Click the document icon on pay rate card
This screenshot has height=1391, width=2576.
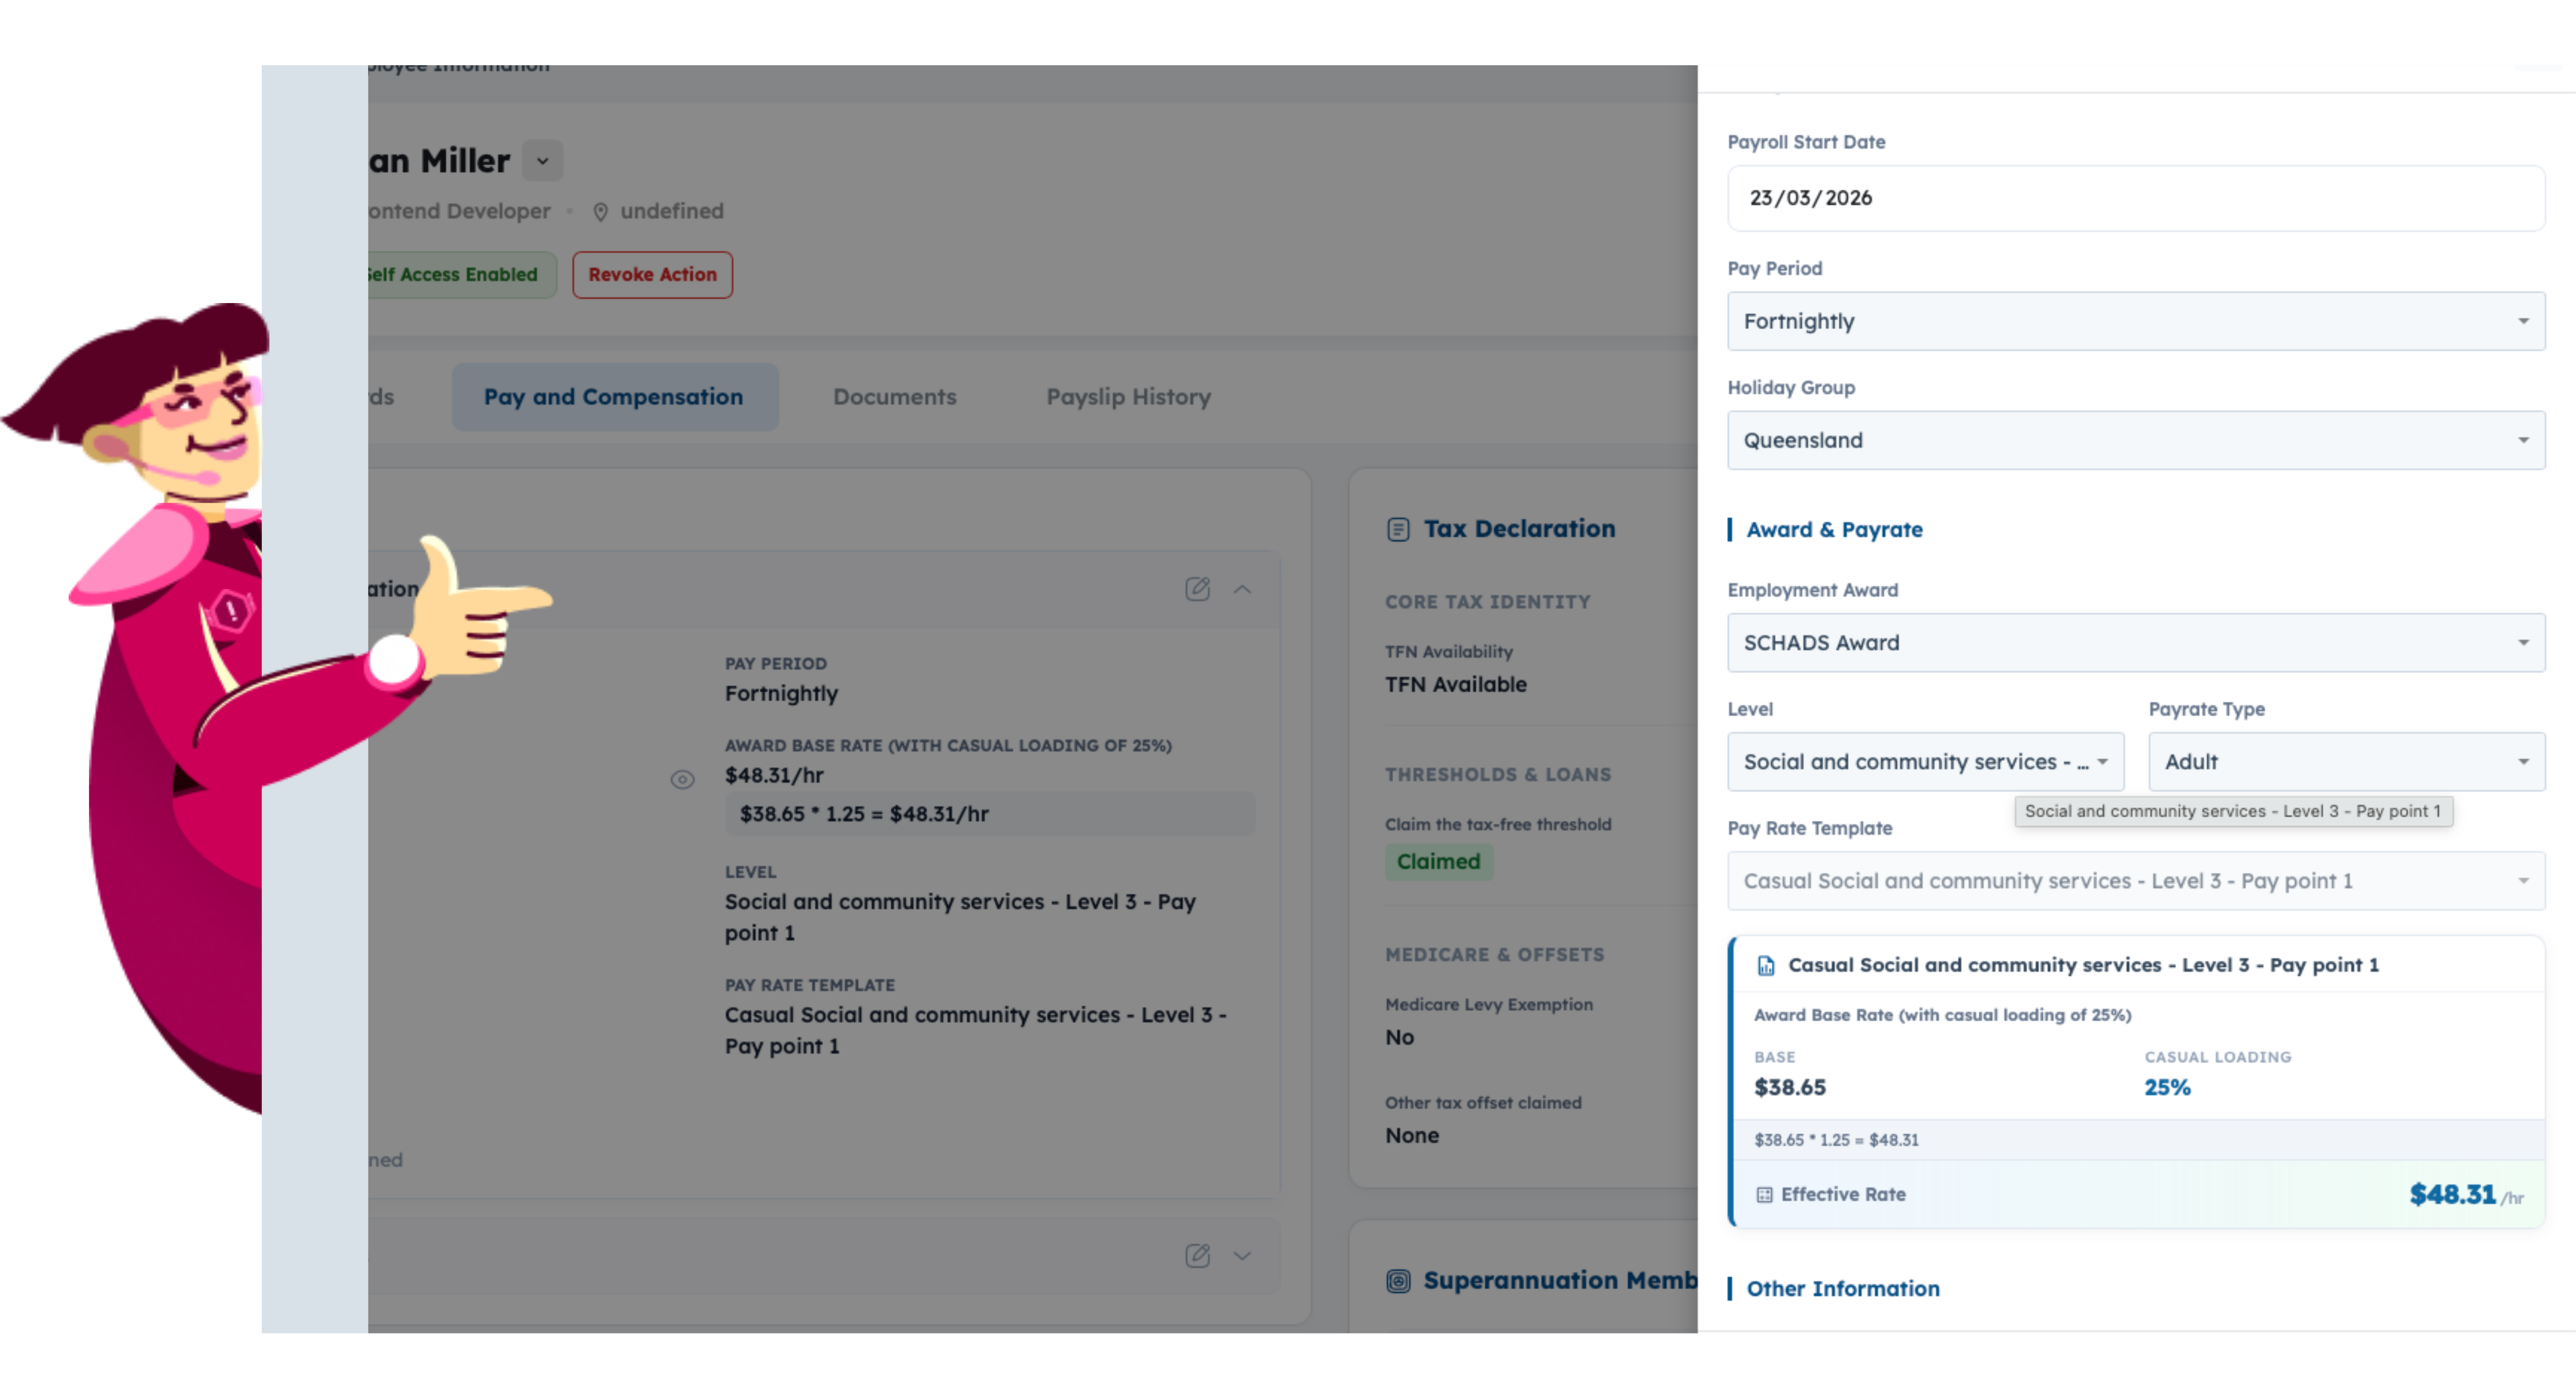coord(1766,965)
